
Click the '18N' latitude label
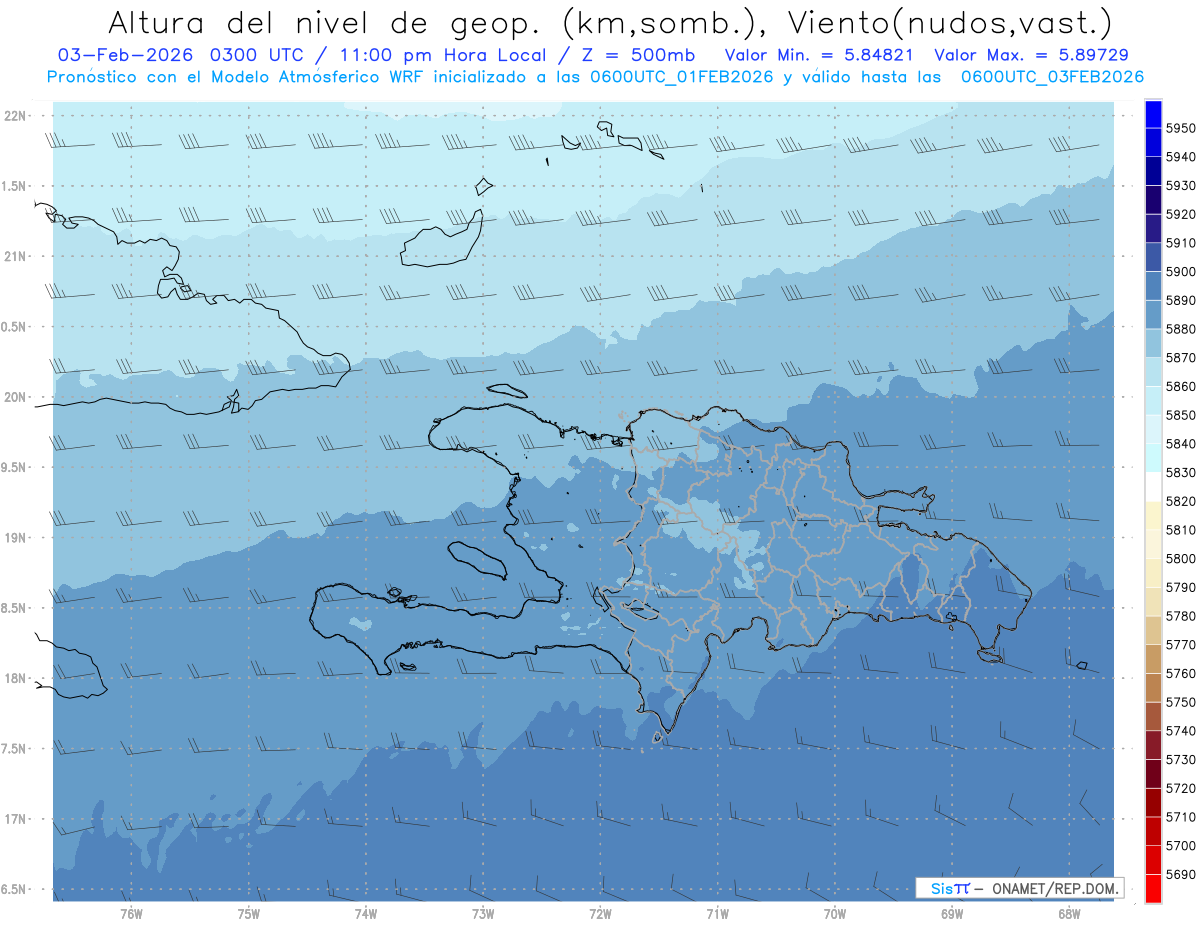pyautogui.click(x=15, y=679)
